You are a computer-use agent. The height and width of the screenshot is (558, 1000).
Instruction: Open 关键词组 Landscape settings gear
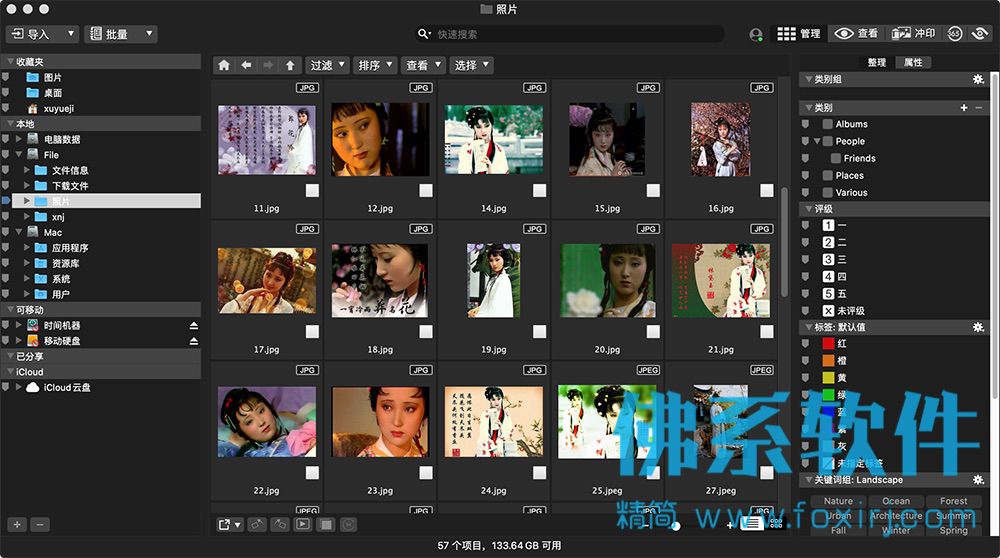tap(978, 480)
